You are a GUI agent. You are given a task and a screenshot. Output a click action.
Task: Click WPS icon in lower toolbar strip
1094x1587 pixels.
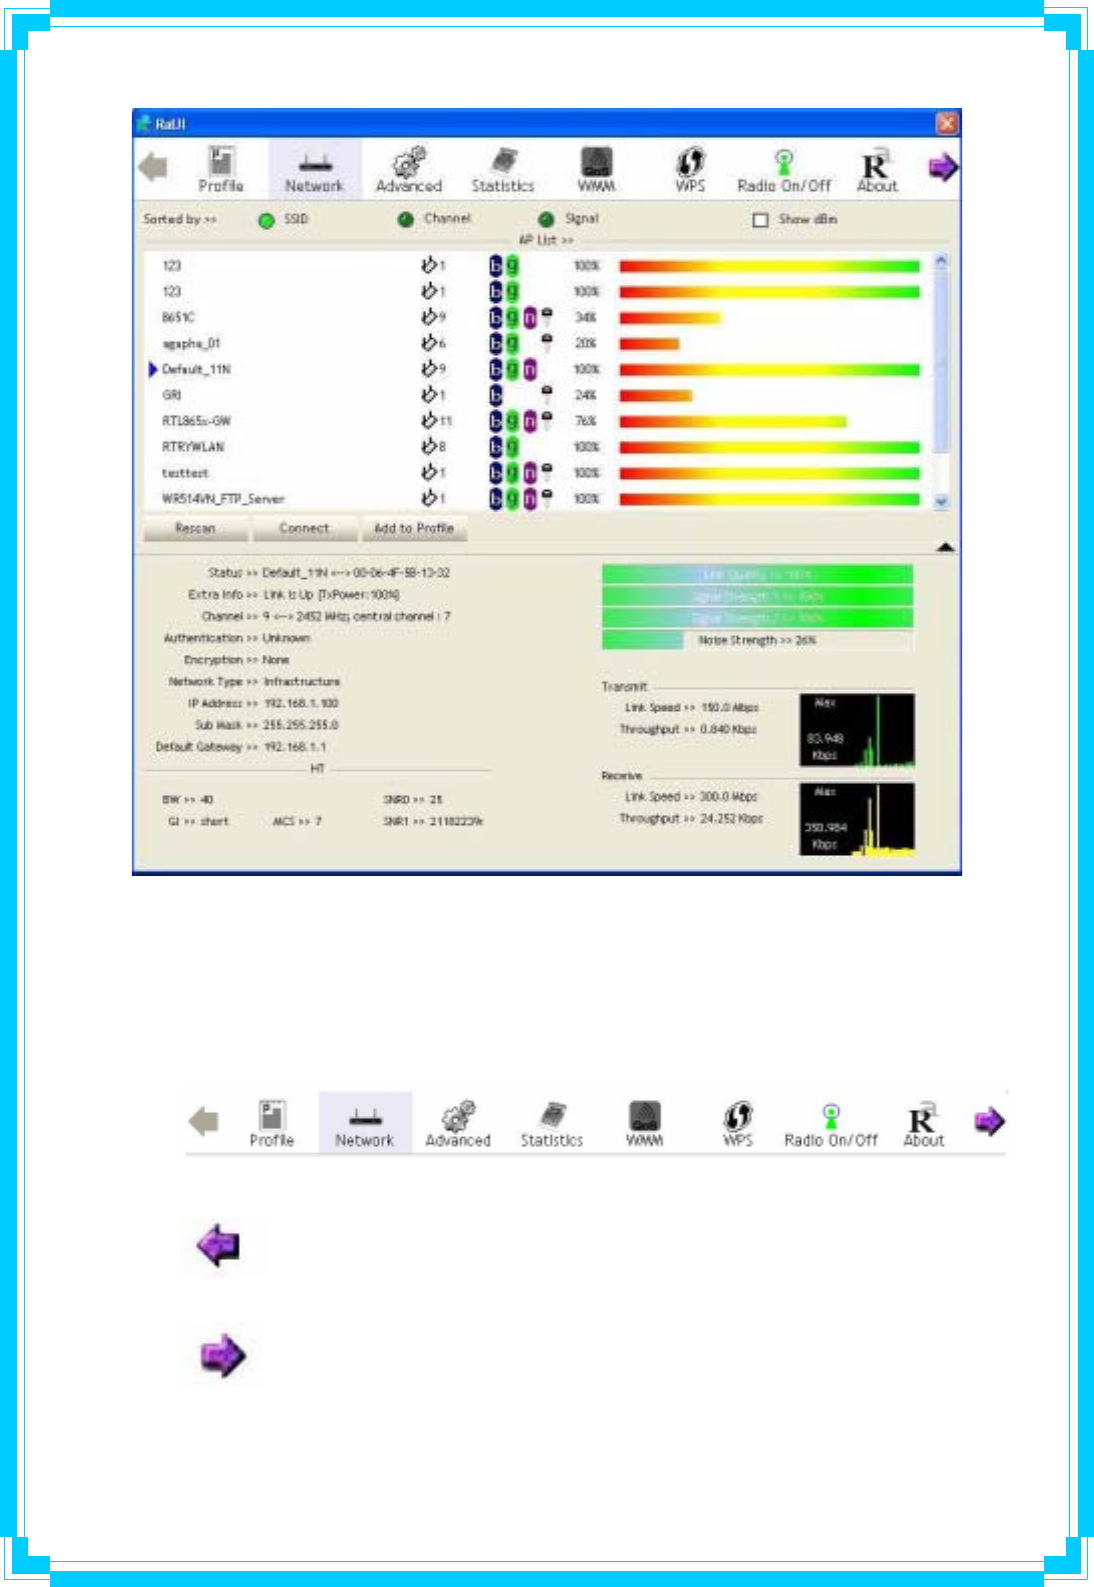pos(738,1123)
